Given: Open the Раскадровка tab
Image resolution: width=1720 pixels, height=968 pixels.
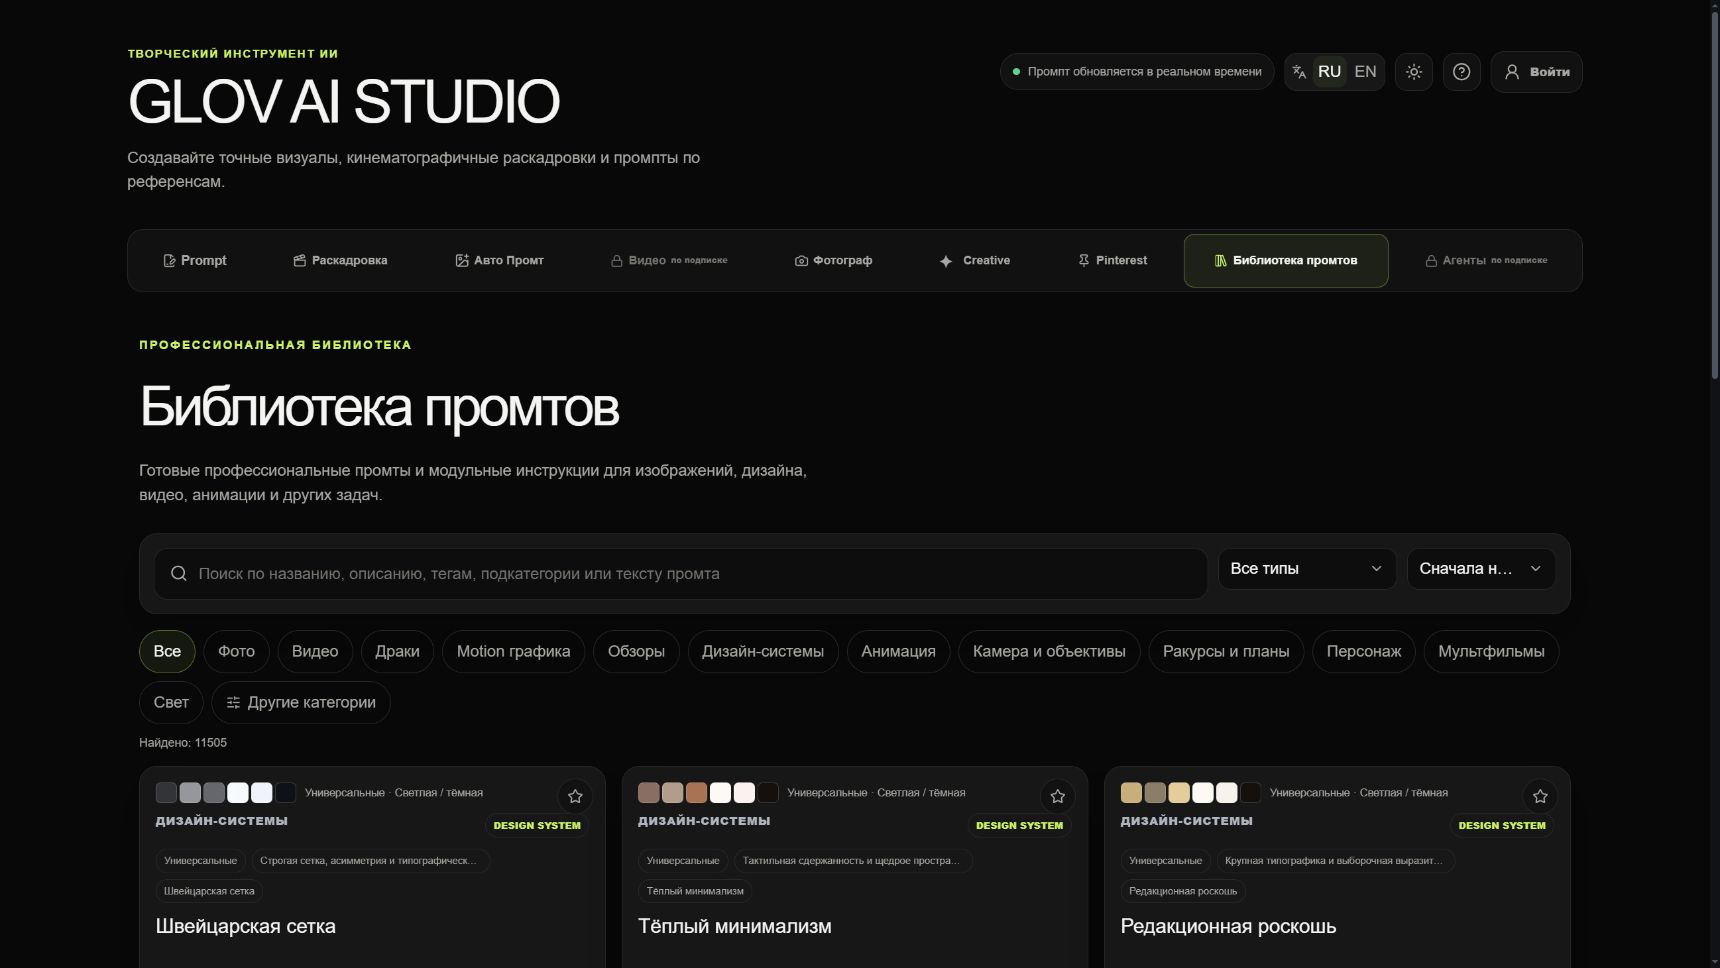Looking at the screenshot, I should point(340,260).
